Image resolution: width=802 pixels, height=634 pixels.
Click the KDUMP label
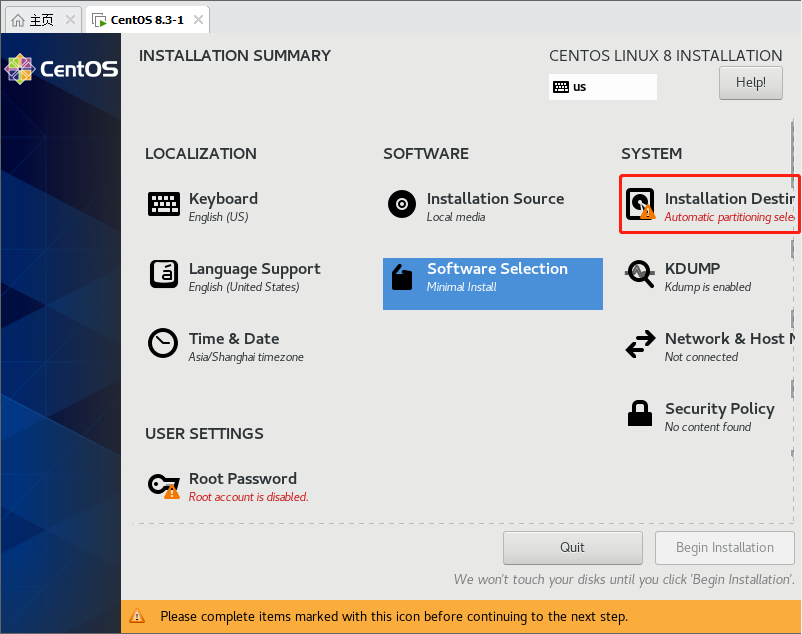pyautogui.click(x=692, y=268)
